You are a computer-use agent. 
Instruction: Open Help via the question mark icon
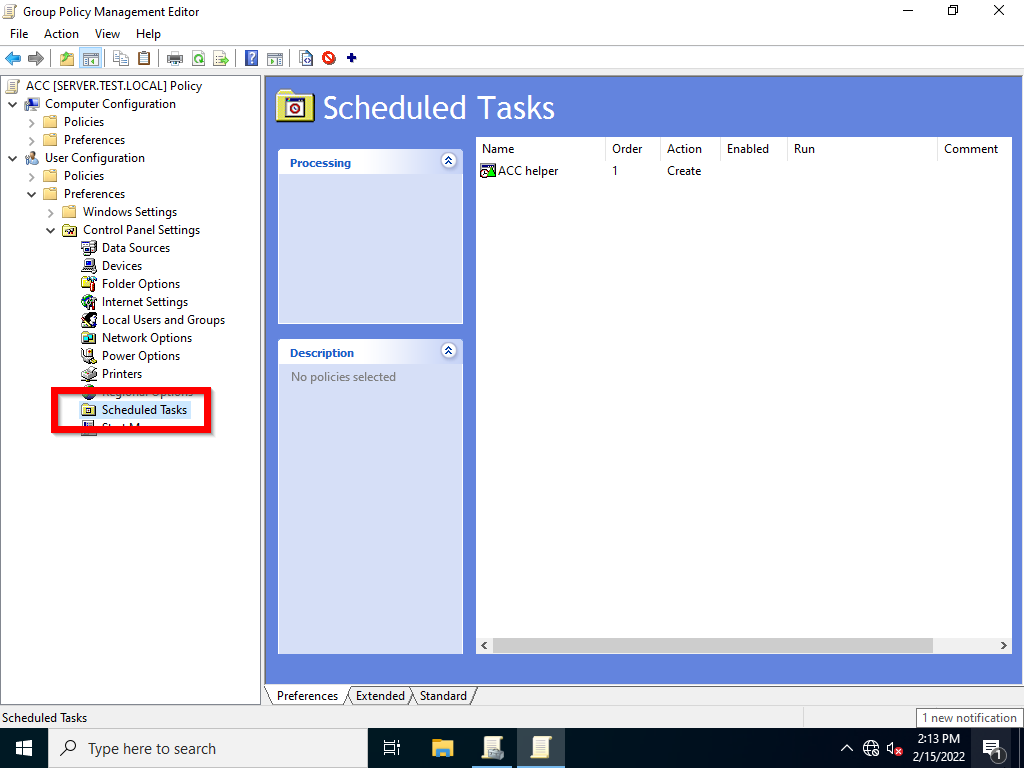point(251,58)
